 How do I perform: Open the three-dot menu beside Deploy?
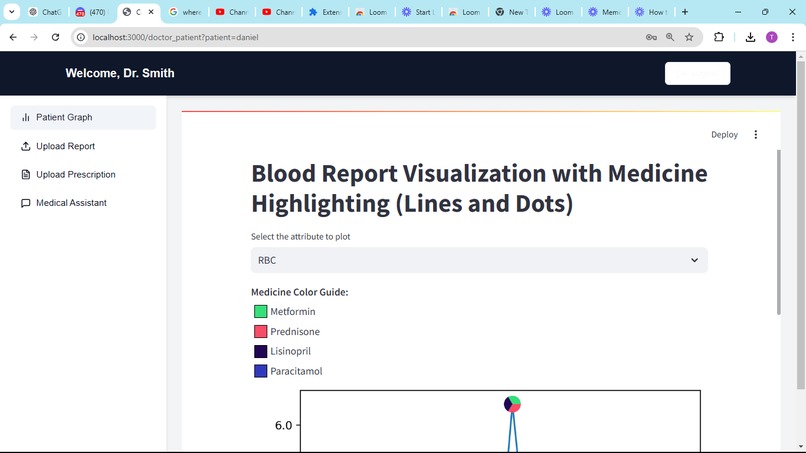756,134
